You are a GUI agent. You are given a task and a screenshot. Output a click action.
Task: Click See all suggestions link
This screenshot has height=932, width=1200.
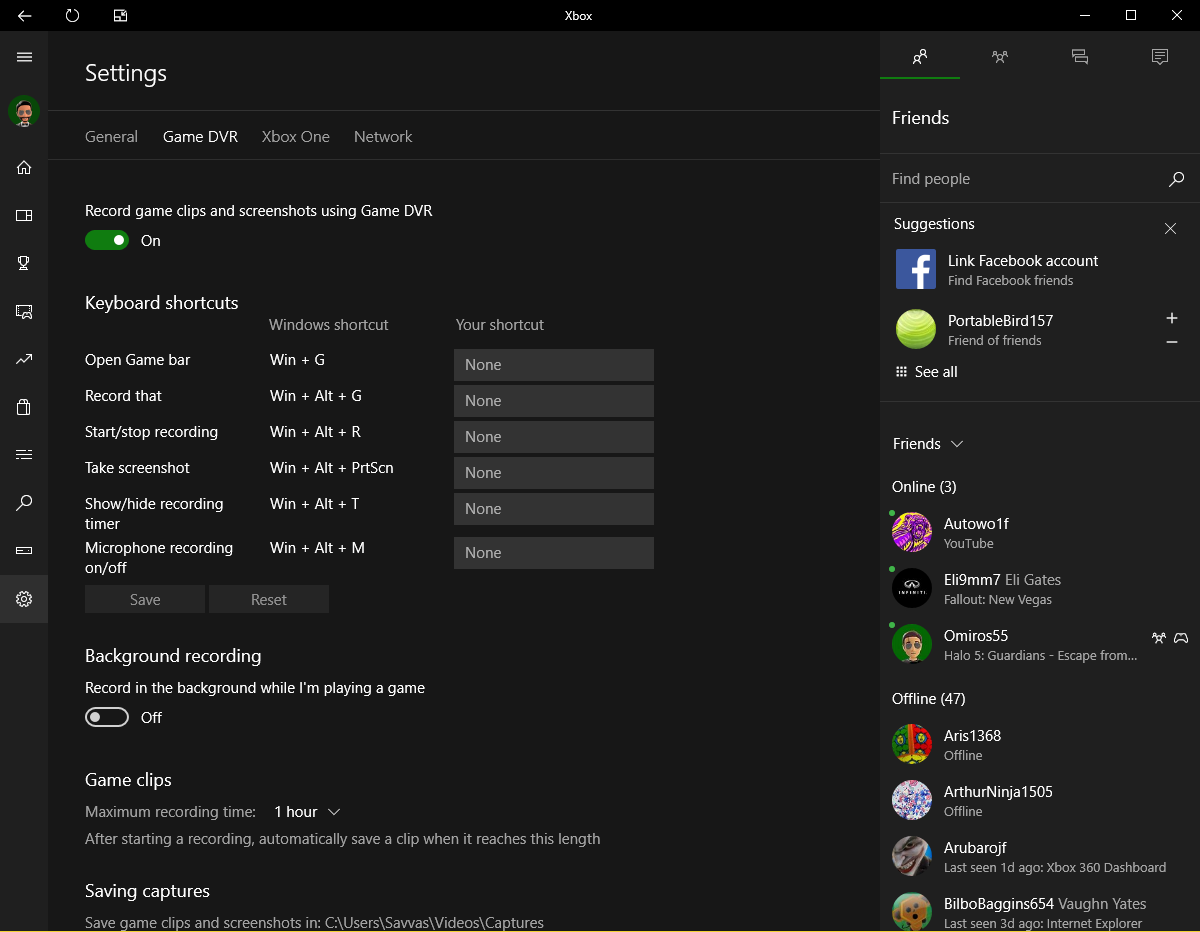[x=926, y=372]
